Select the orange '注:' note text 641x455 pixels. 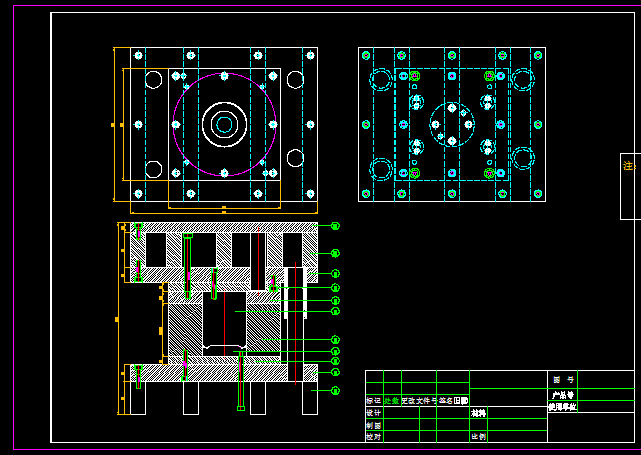click(630, 166)
